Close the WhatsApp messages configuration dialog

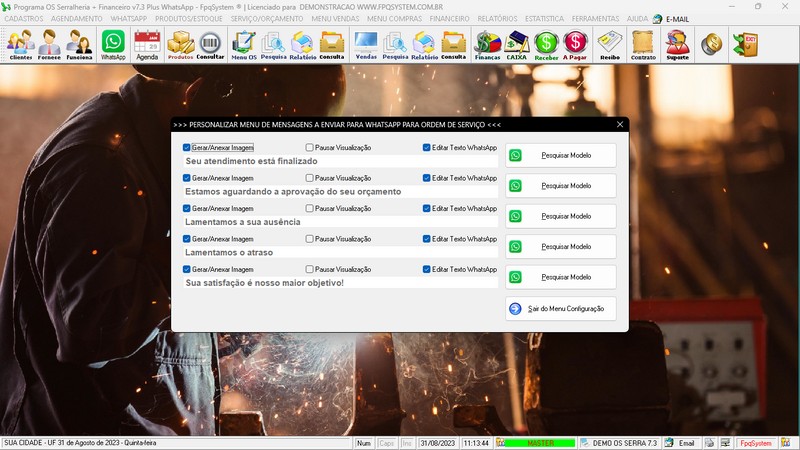click(x=620, y=124)
